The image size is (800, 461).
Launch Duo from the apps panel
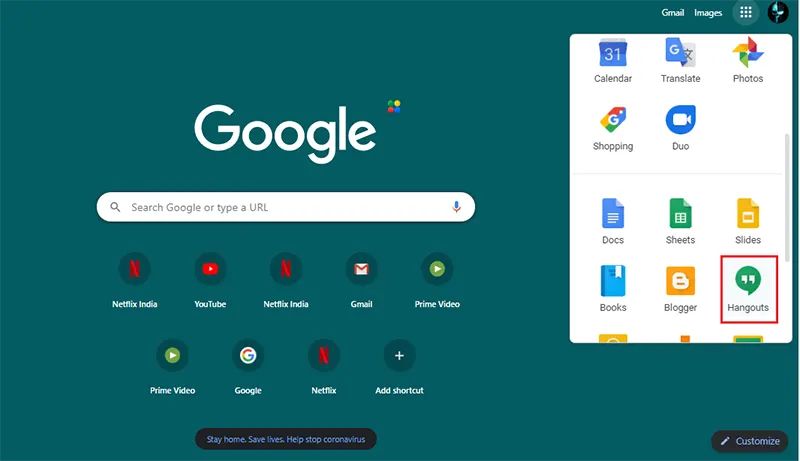680,129
